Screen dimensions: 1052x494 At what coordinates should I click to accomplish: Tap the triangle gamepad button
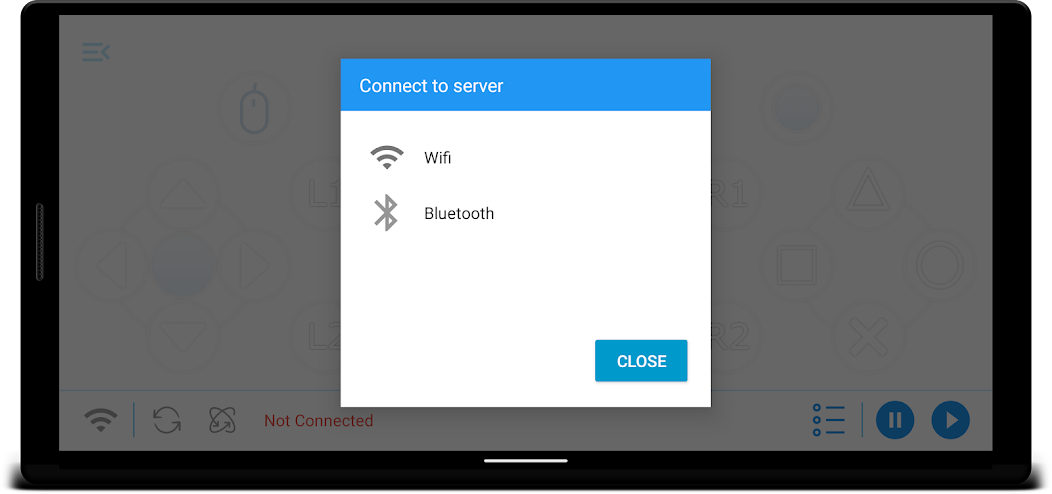click(868, 193)
